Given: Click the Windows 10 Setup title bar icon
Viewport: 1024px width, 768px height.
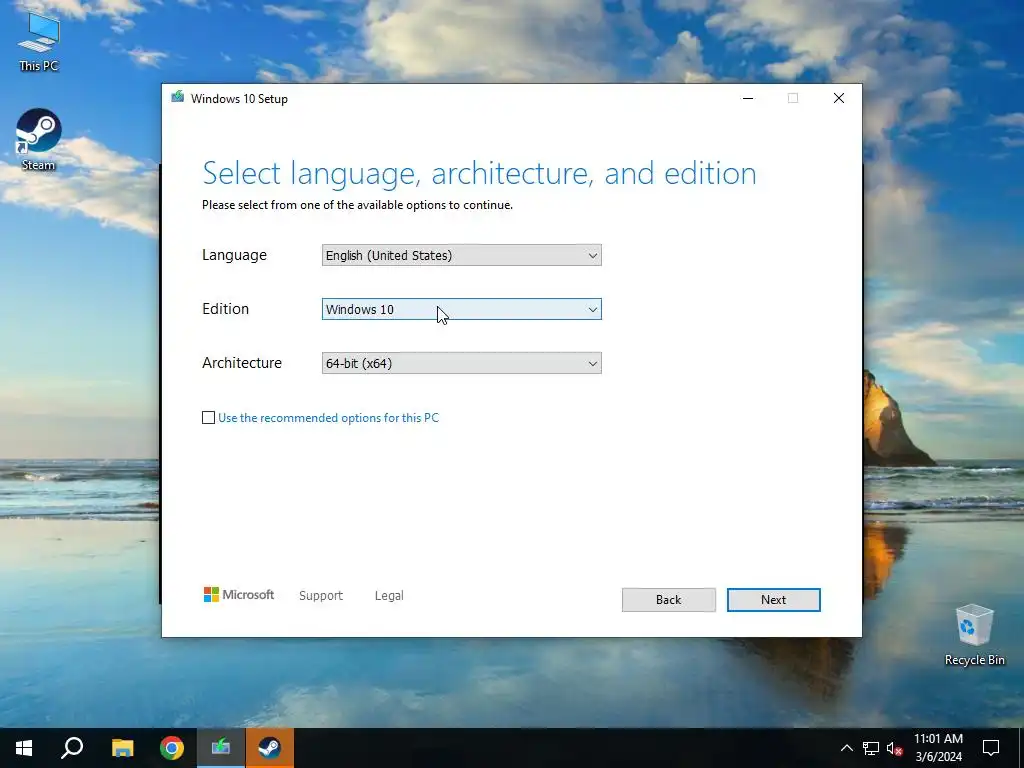Looking at the screenshot, I should point(178,98).
